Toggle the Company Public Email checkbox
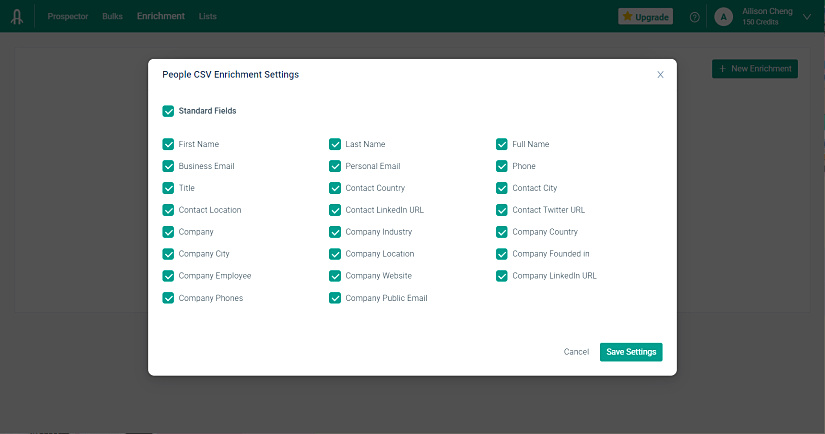Image resolution: width=825 pixels, height=434 pixels. (x=335, y=298)
